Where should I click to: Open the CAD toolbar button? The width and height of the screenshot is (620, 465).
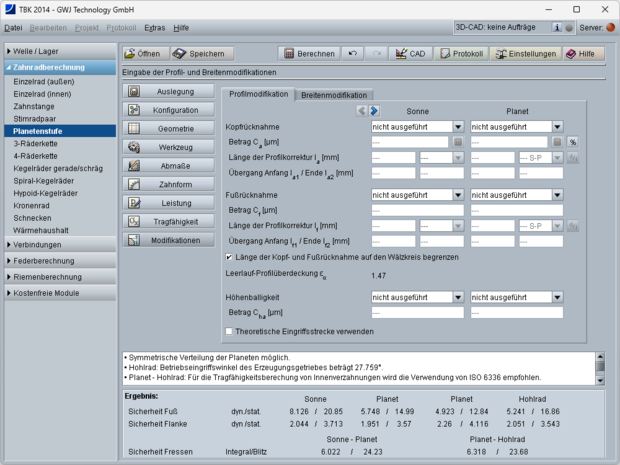[408, 53]
